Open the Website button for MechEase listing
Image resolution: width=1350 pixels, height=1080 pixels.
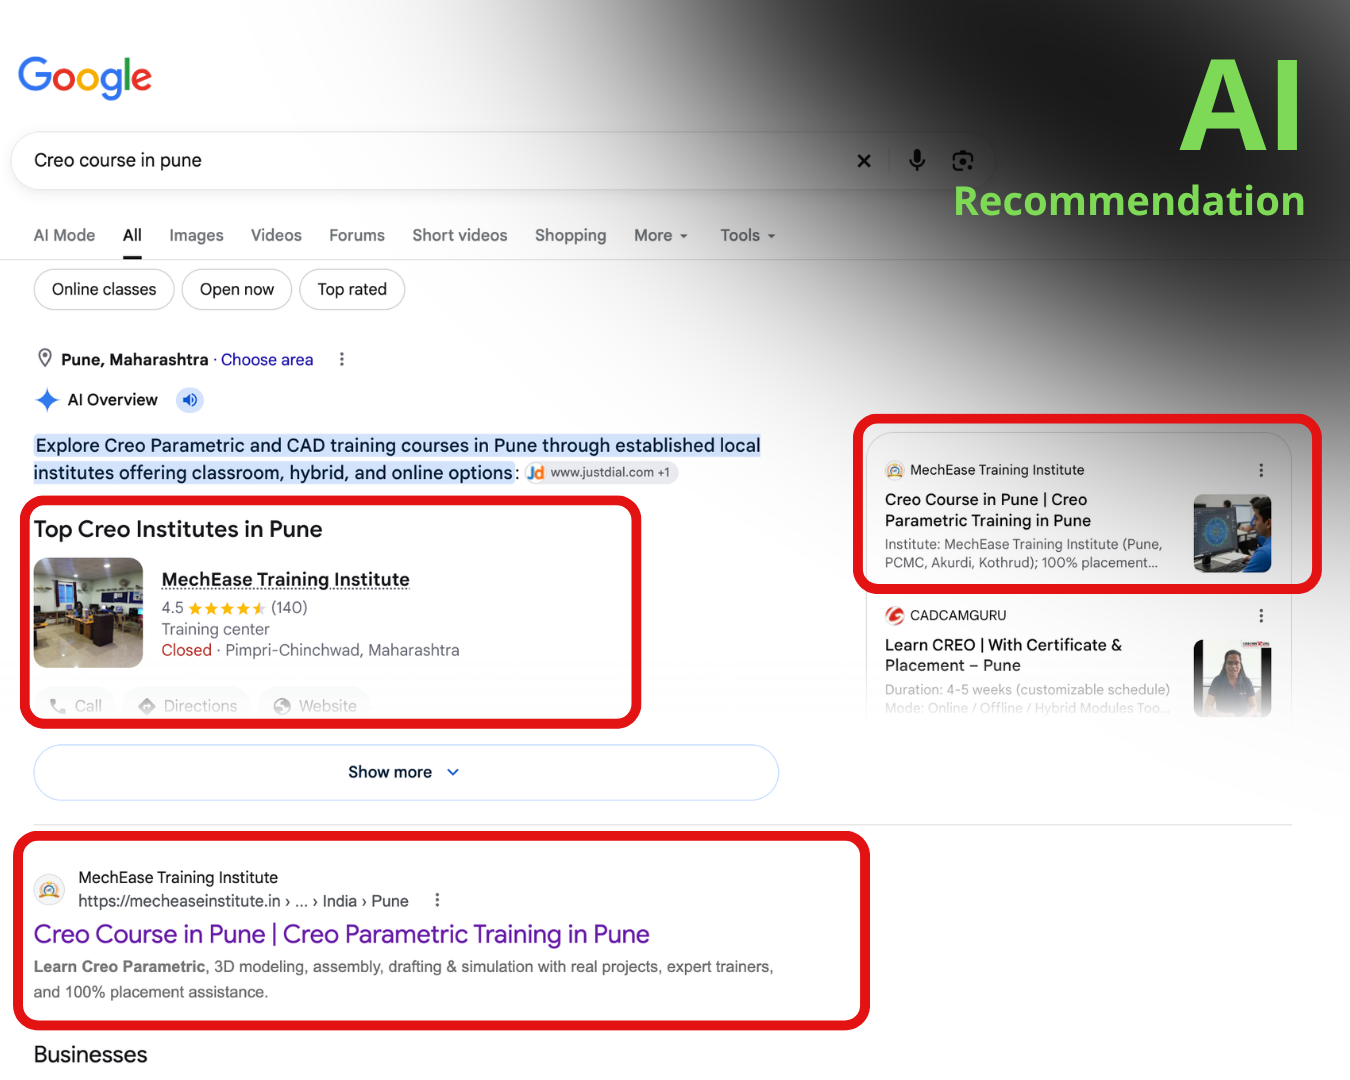pos(315,705)
